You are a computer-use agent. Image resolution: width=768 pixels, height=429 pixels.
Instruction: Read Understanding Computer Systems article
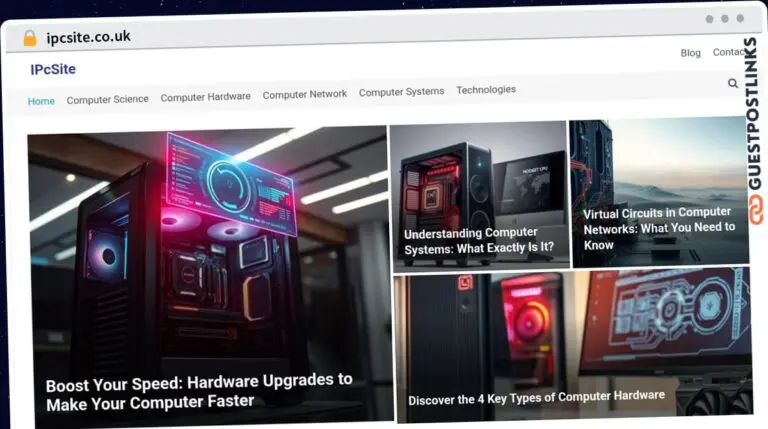478,239
